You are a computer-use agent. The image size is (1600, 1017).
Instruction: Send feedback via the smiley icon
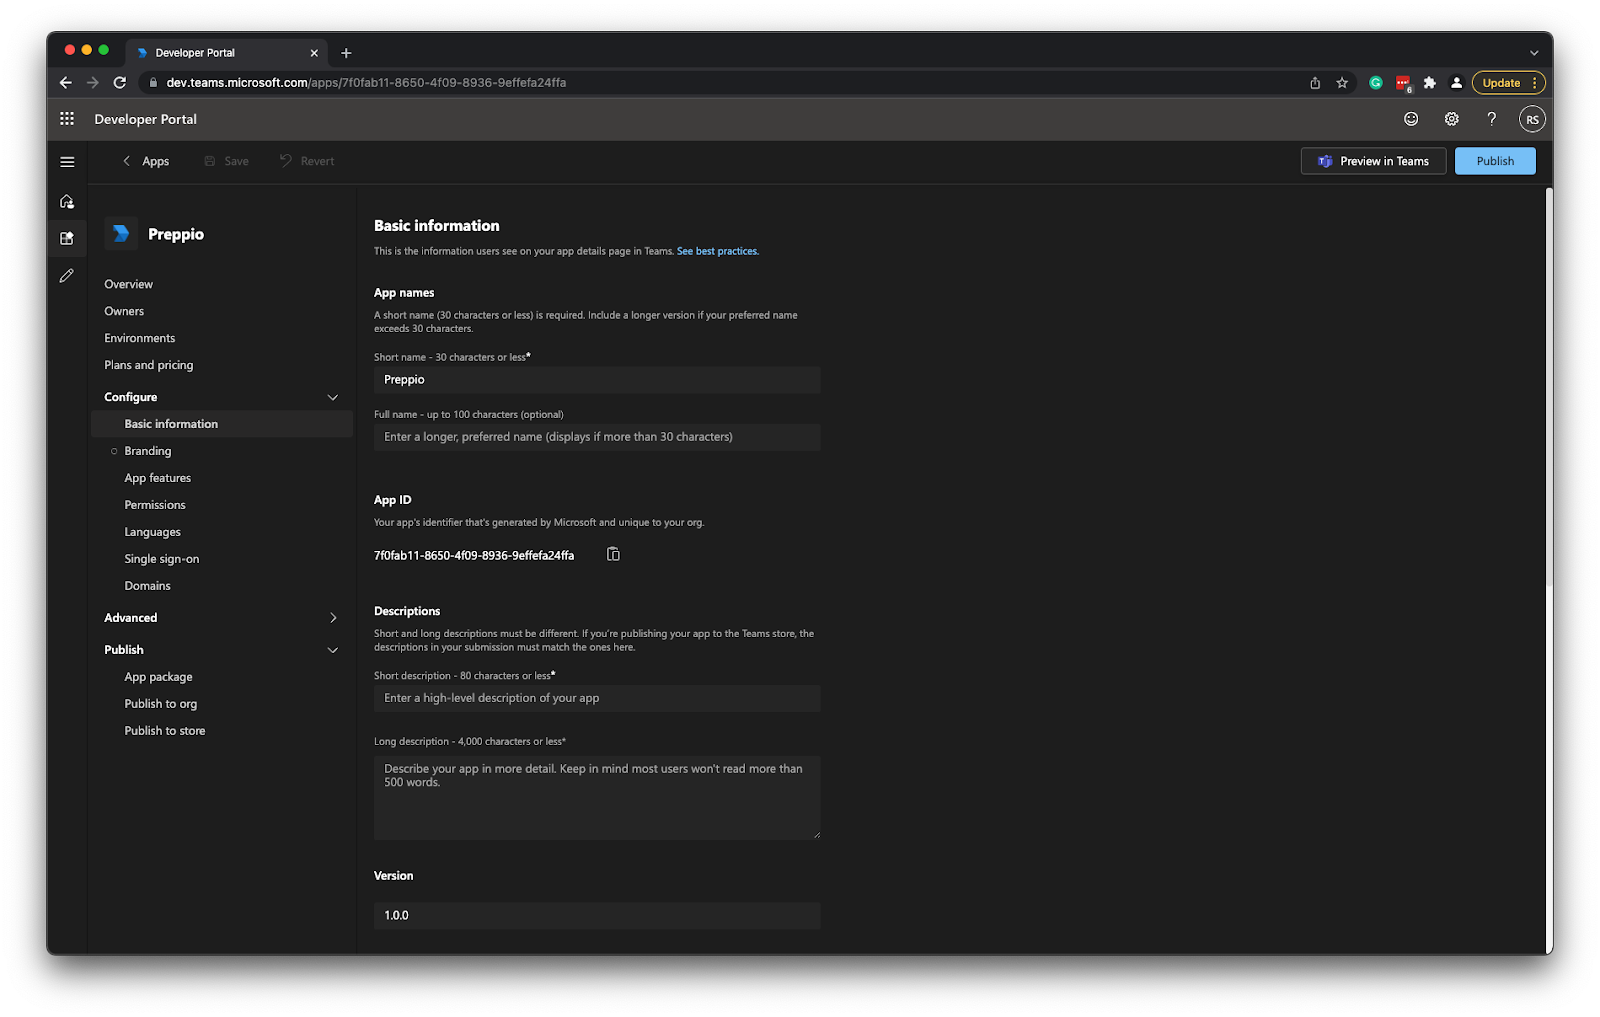point(1410,118)
